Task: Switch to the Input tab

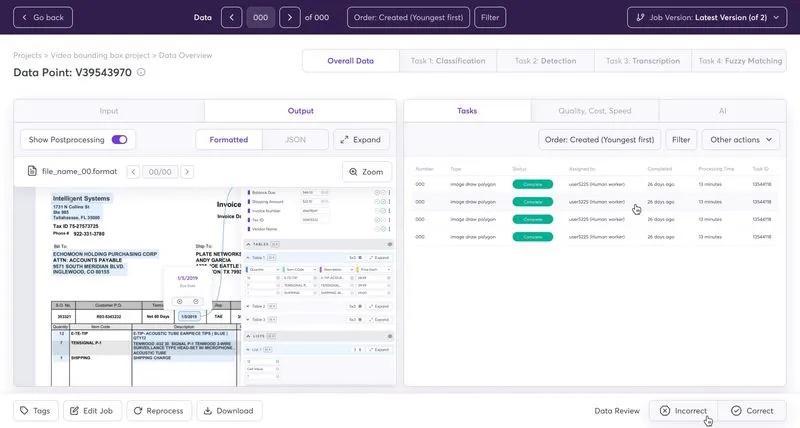Action: tap(109, 111)
